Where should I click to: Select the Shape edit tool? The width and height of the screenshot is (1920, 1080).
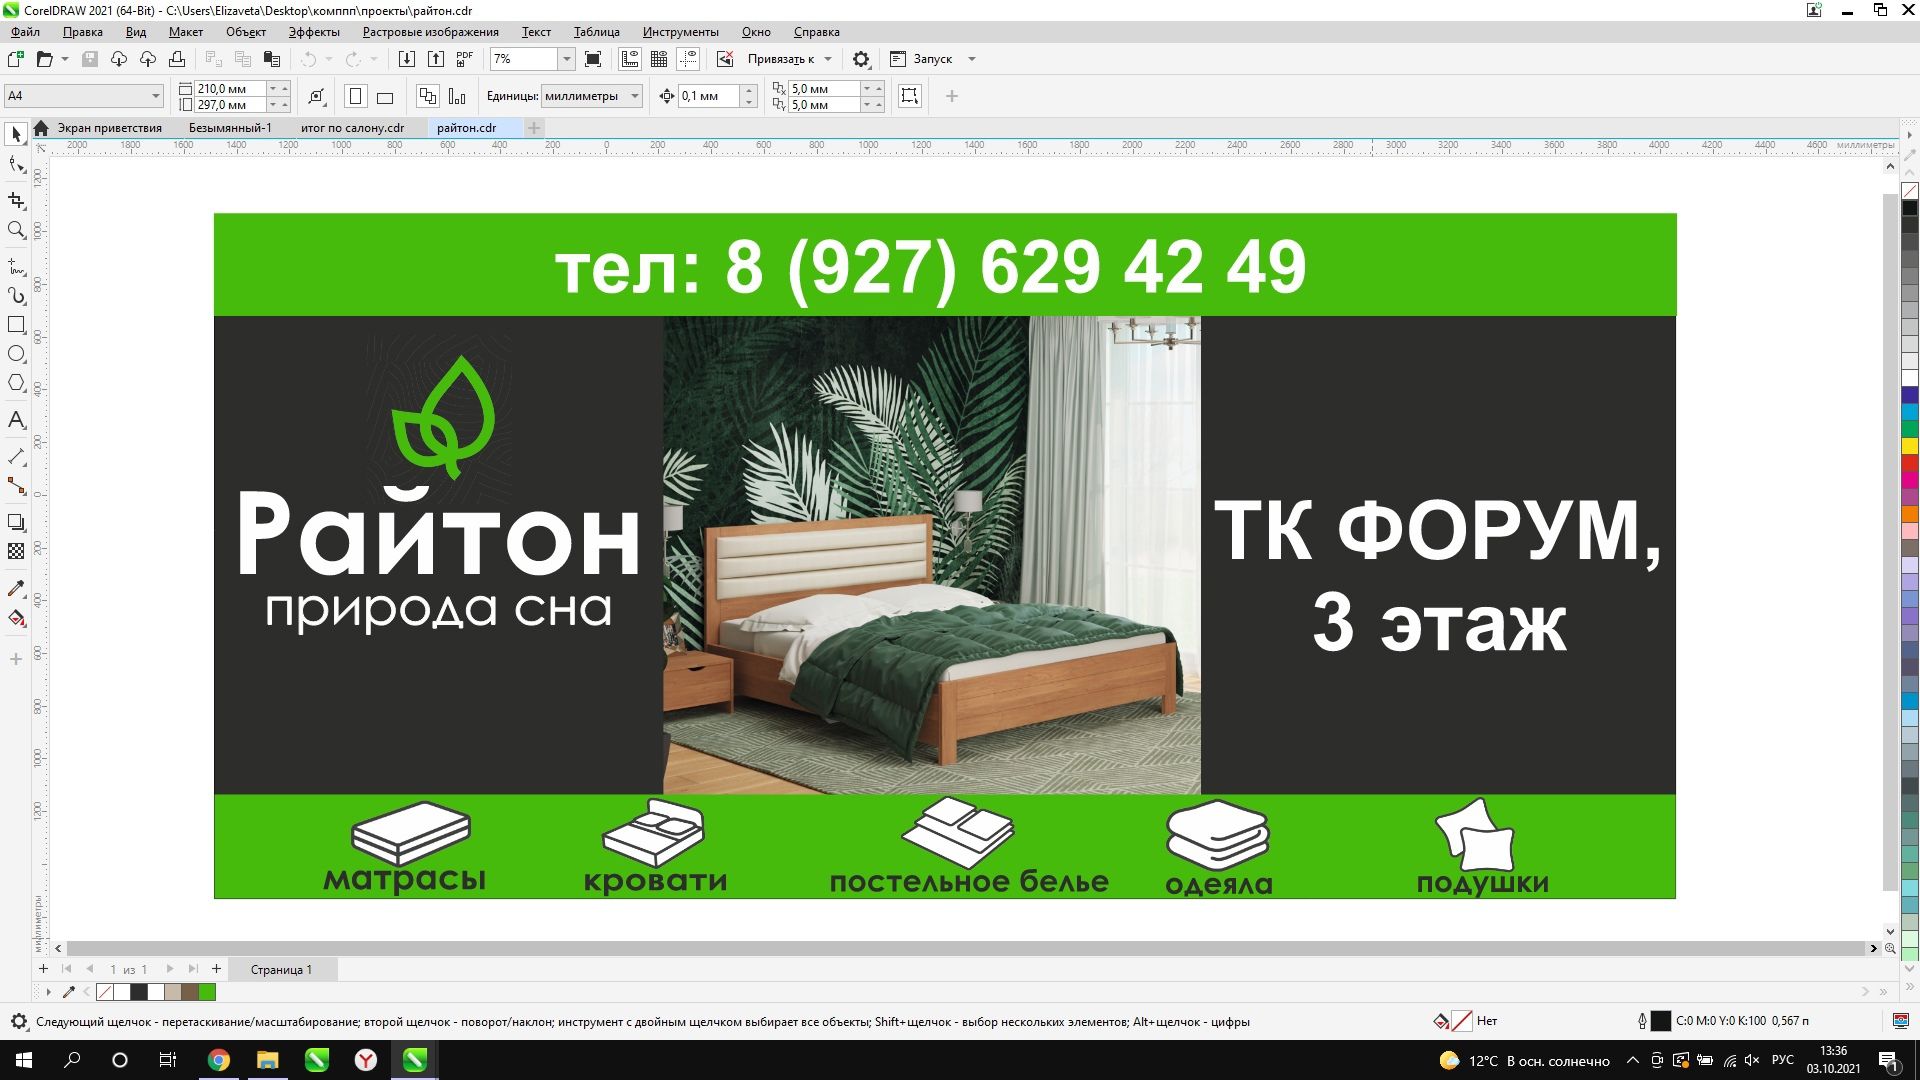16,165
